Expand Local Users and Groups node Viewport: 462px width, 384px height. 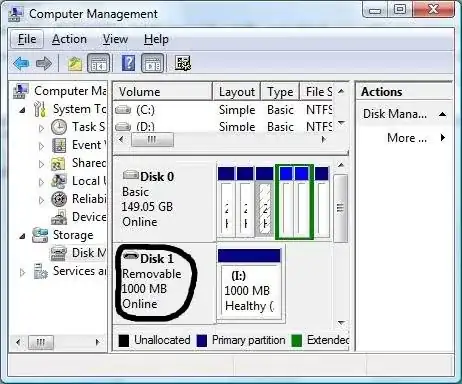click(41, 182)
